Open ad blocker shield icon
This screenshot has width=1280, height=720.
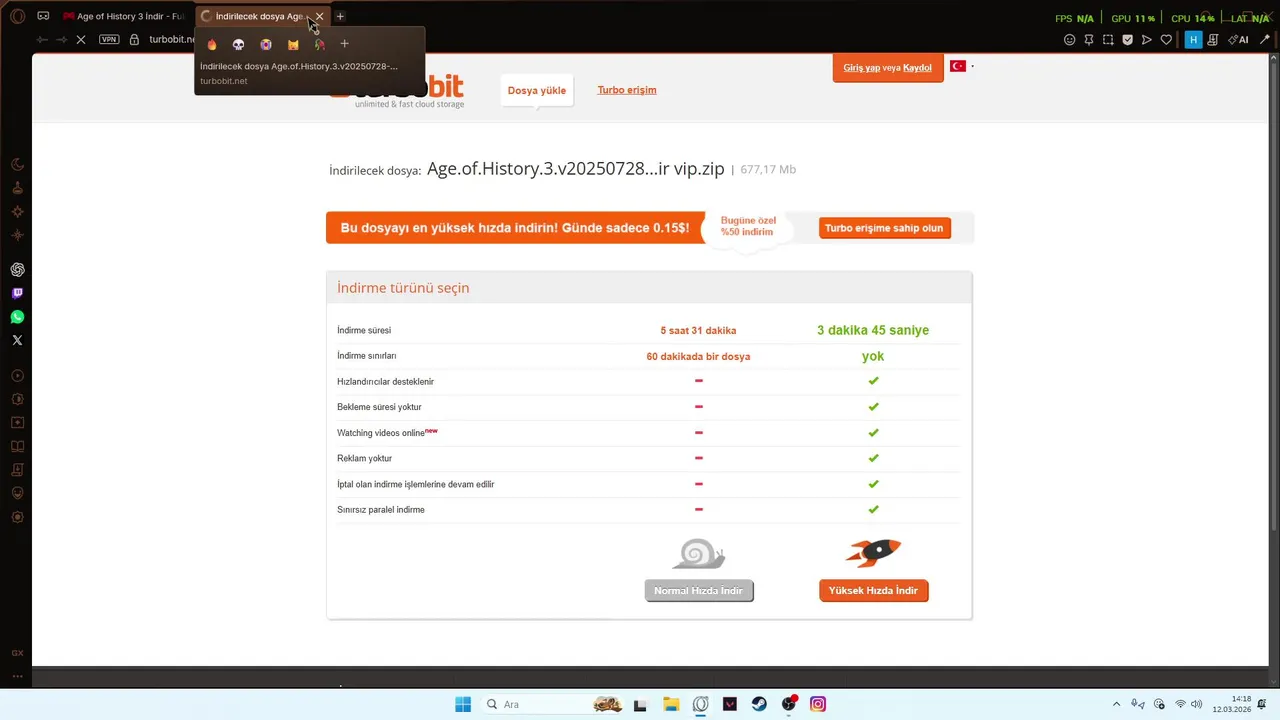point(1127,40)
